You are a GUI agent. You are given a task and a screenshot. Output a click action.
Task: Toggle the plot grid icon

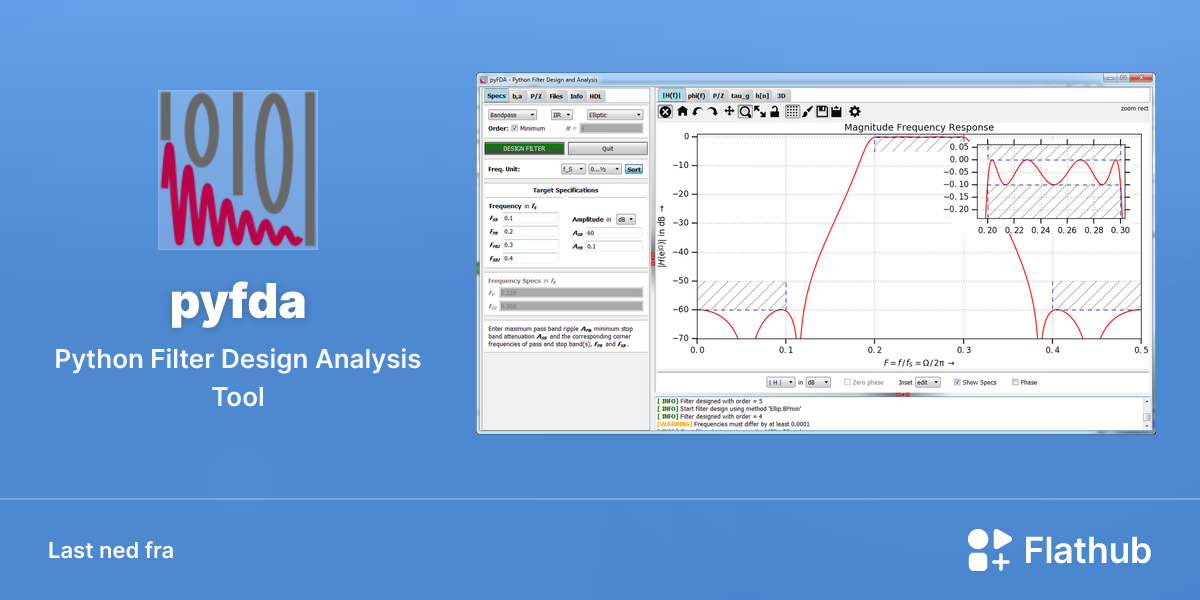point(792,112)
